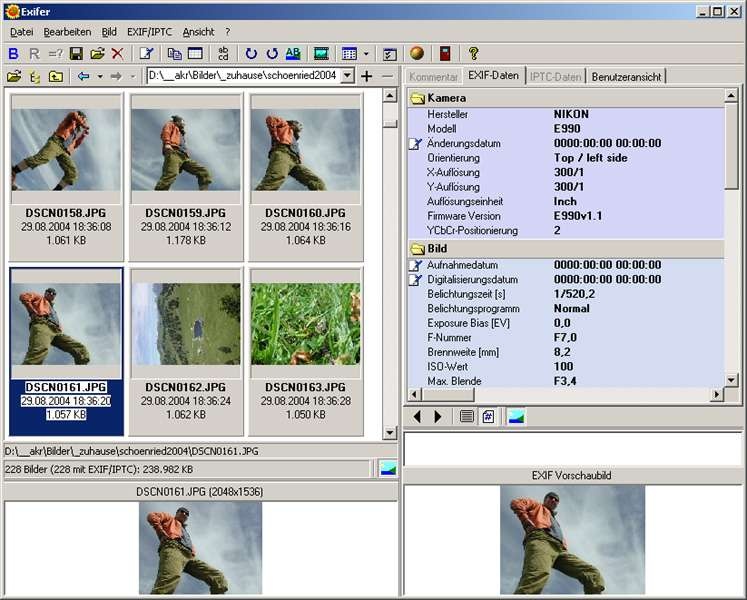Click the blue back arrow navigation icon
Image resolution: width=747 pixels, height=600 pixels.
83,76
